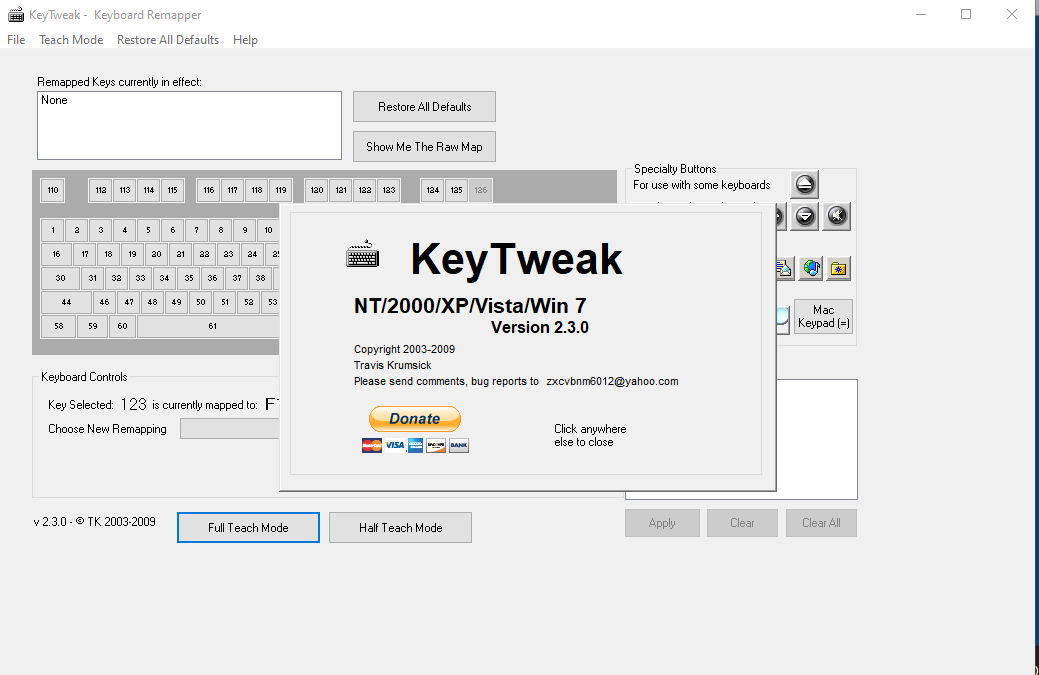Viewport: 1039px width, 675px height.
Task: Click the Favorites folder specialty icon
Action: pos(838,268)
